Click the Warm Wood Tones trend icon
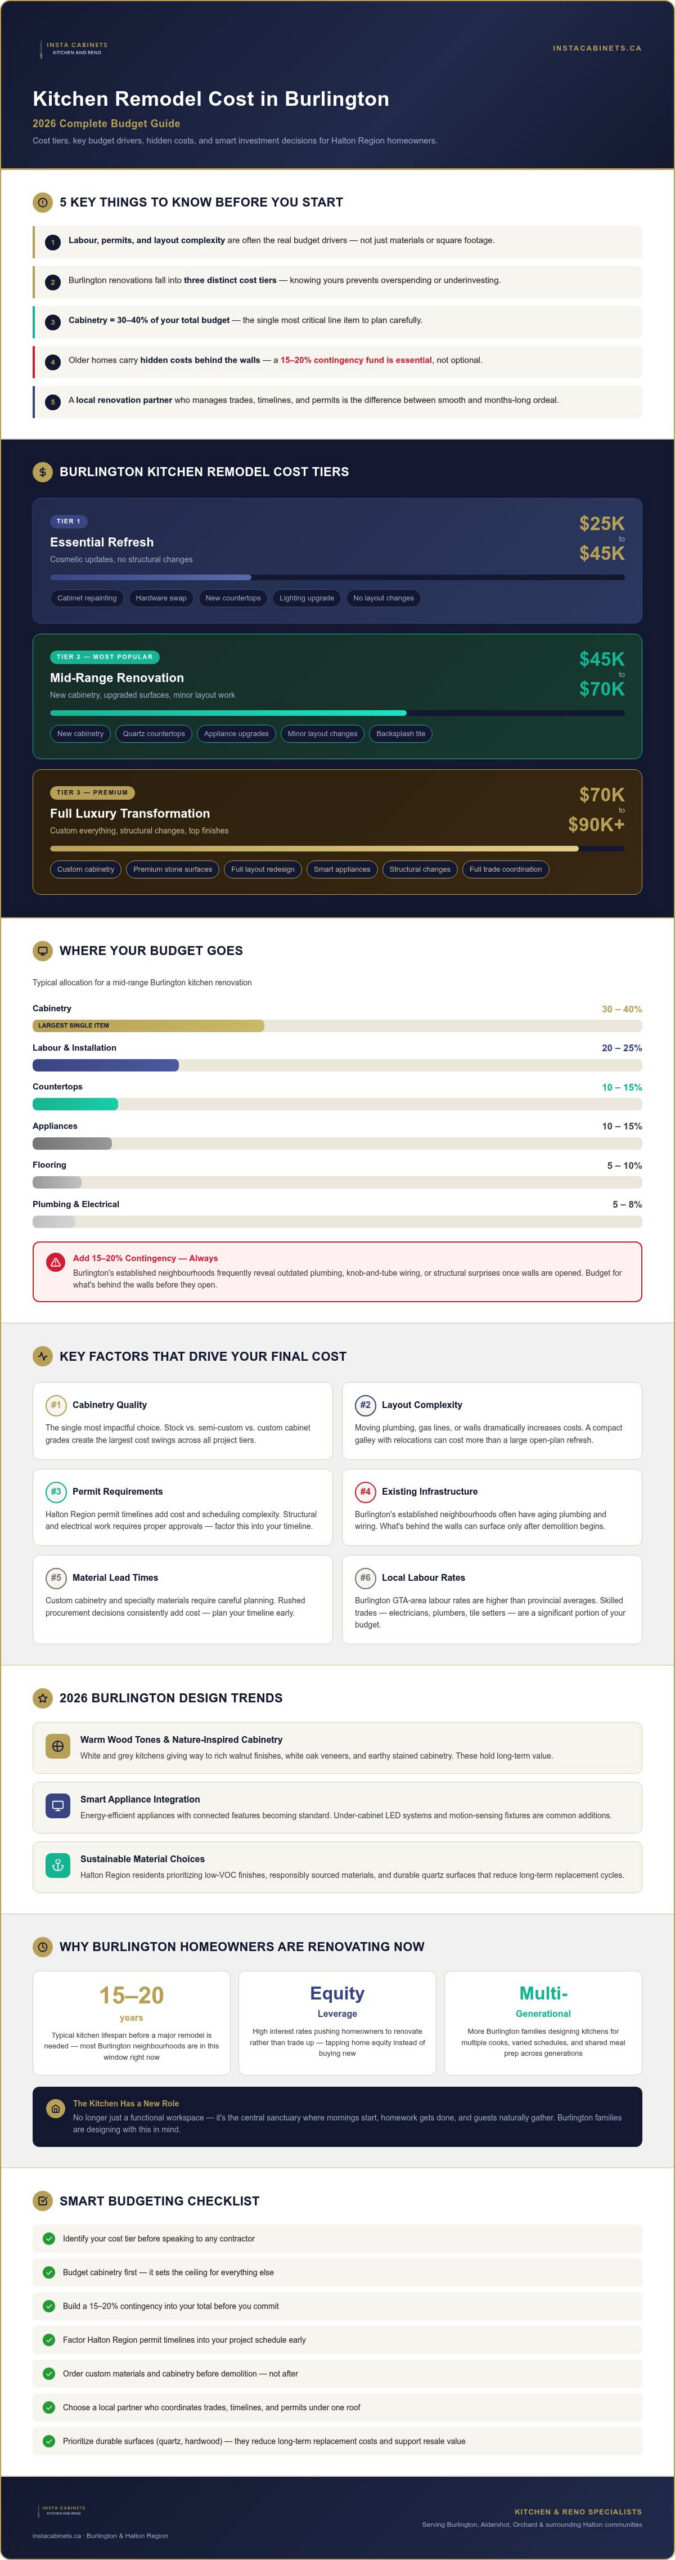675x2560 pixels. coord(58,1746)
